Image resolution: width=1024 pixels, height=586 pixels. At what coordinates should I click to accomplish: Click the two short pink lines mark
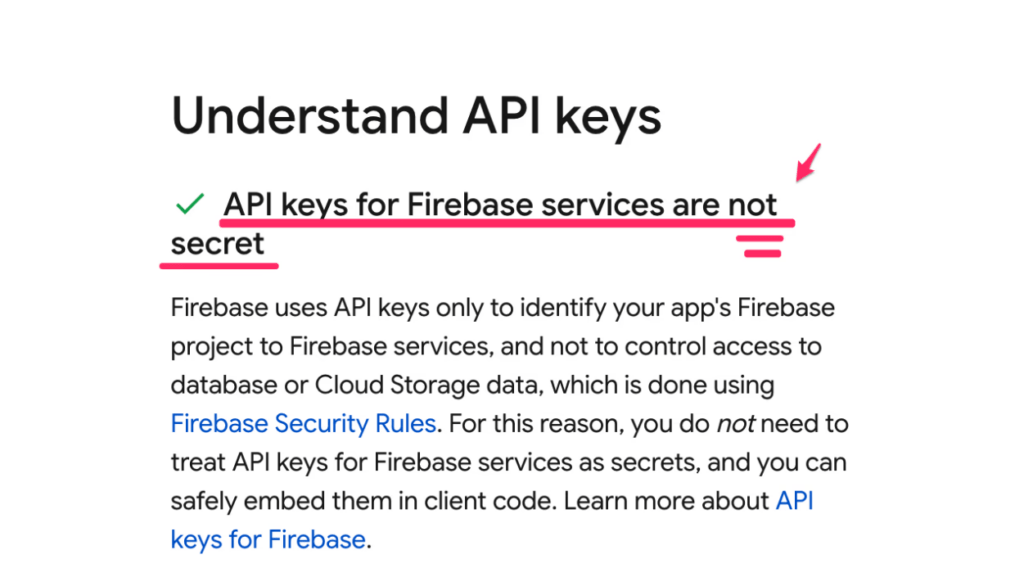click(760, 246)
